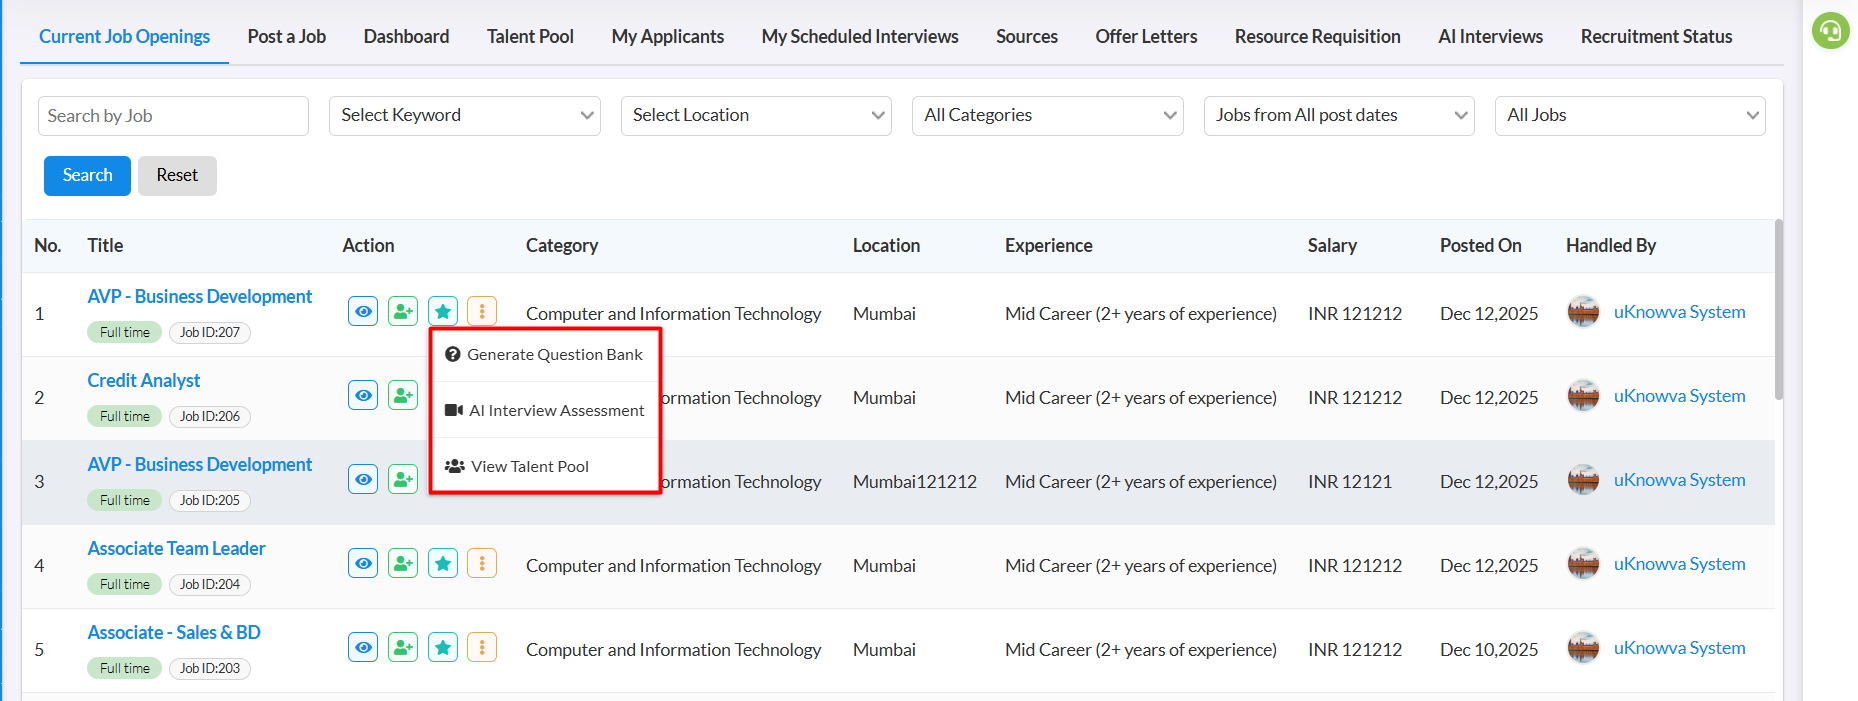Open three-dot menu for Associate - Sales & BD

click(482, 648)
